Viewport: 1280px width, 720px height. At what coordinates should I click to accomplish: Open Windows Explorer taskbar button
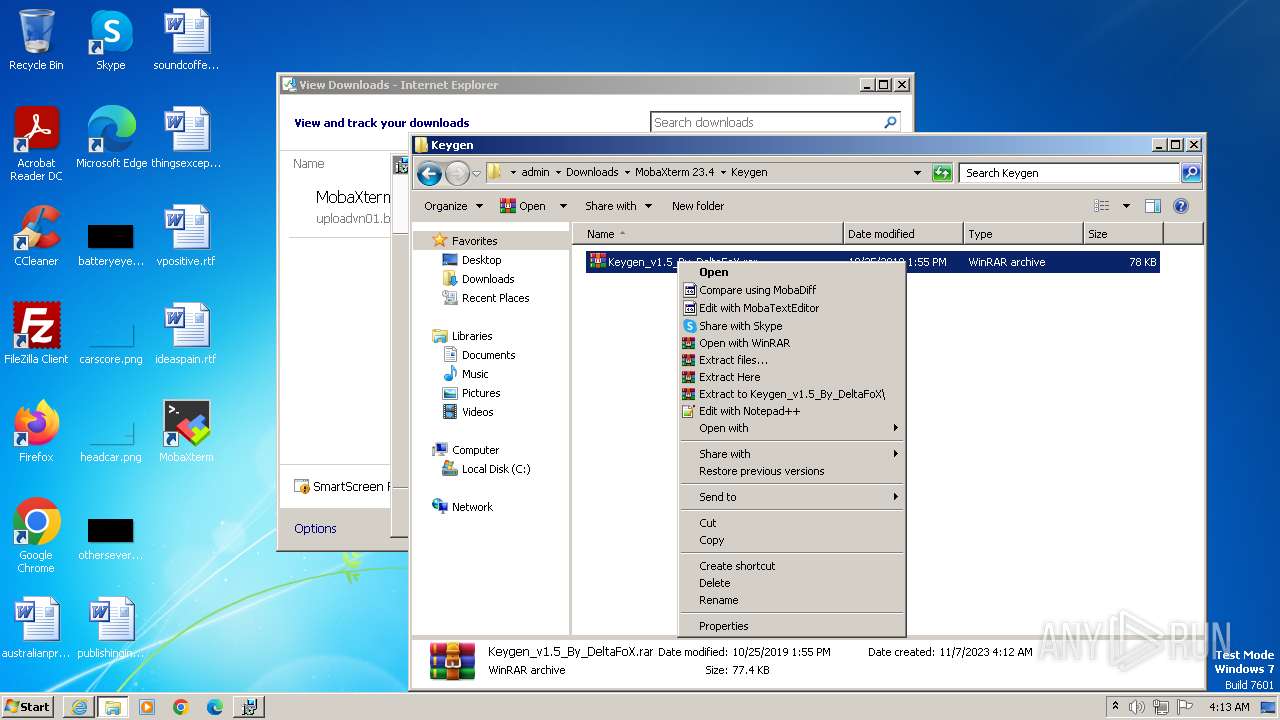pyautogui.click(x=112, y=707)
